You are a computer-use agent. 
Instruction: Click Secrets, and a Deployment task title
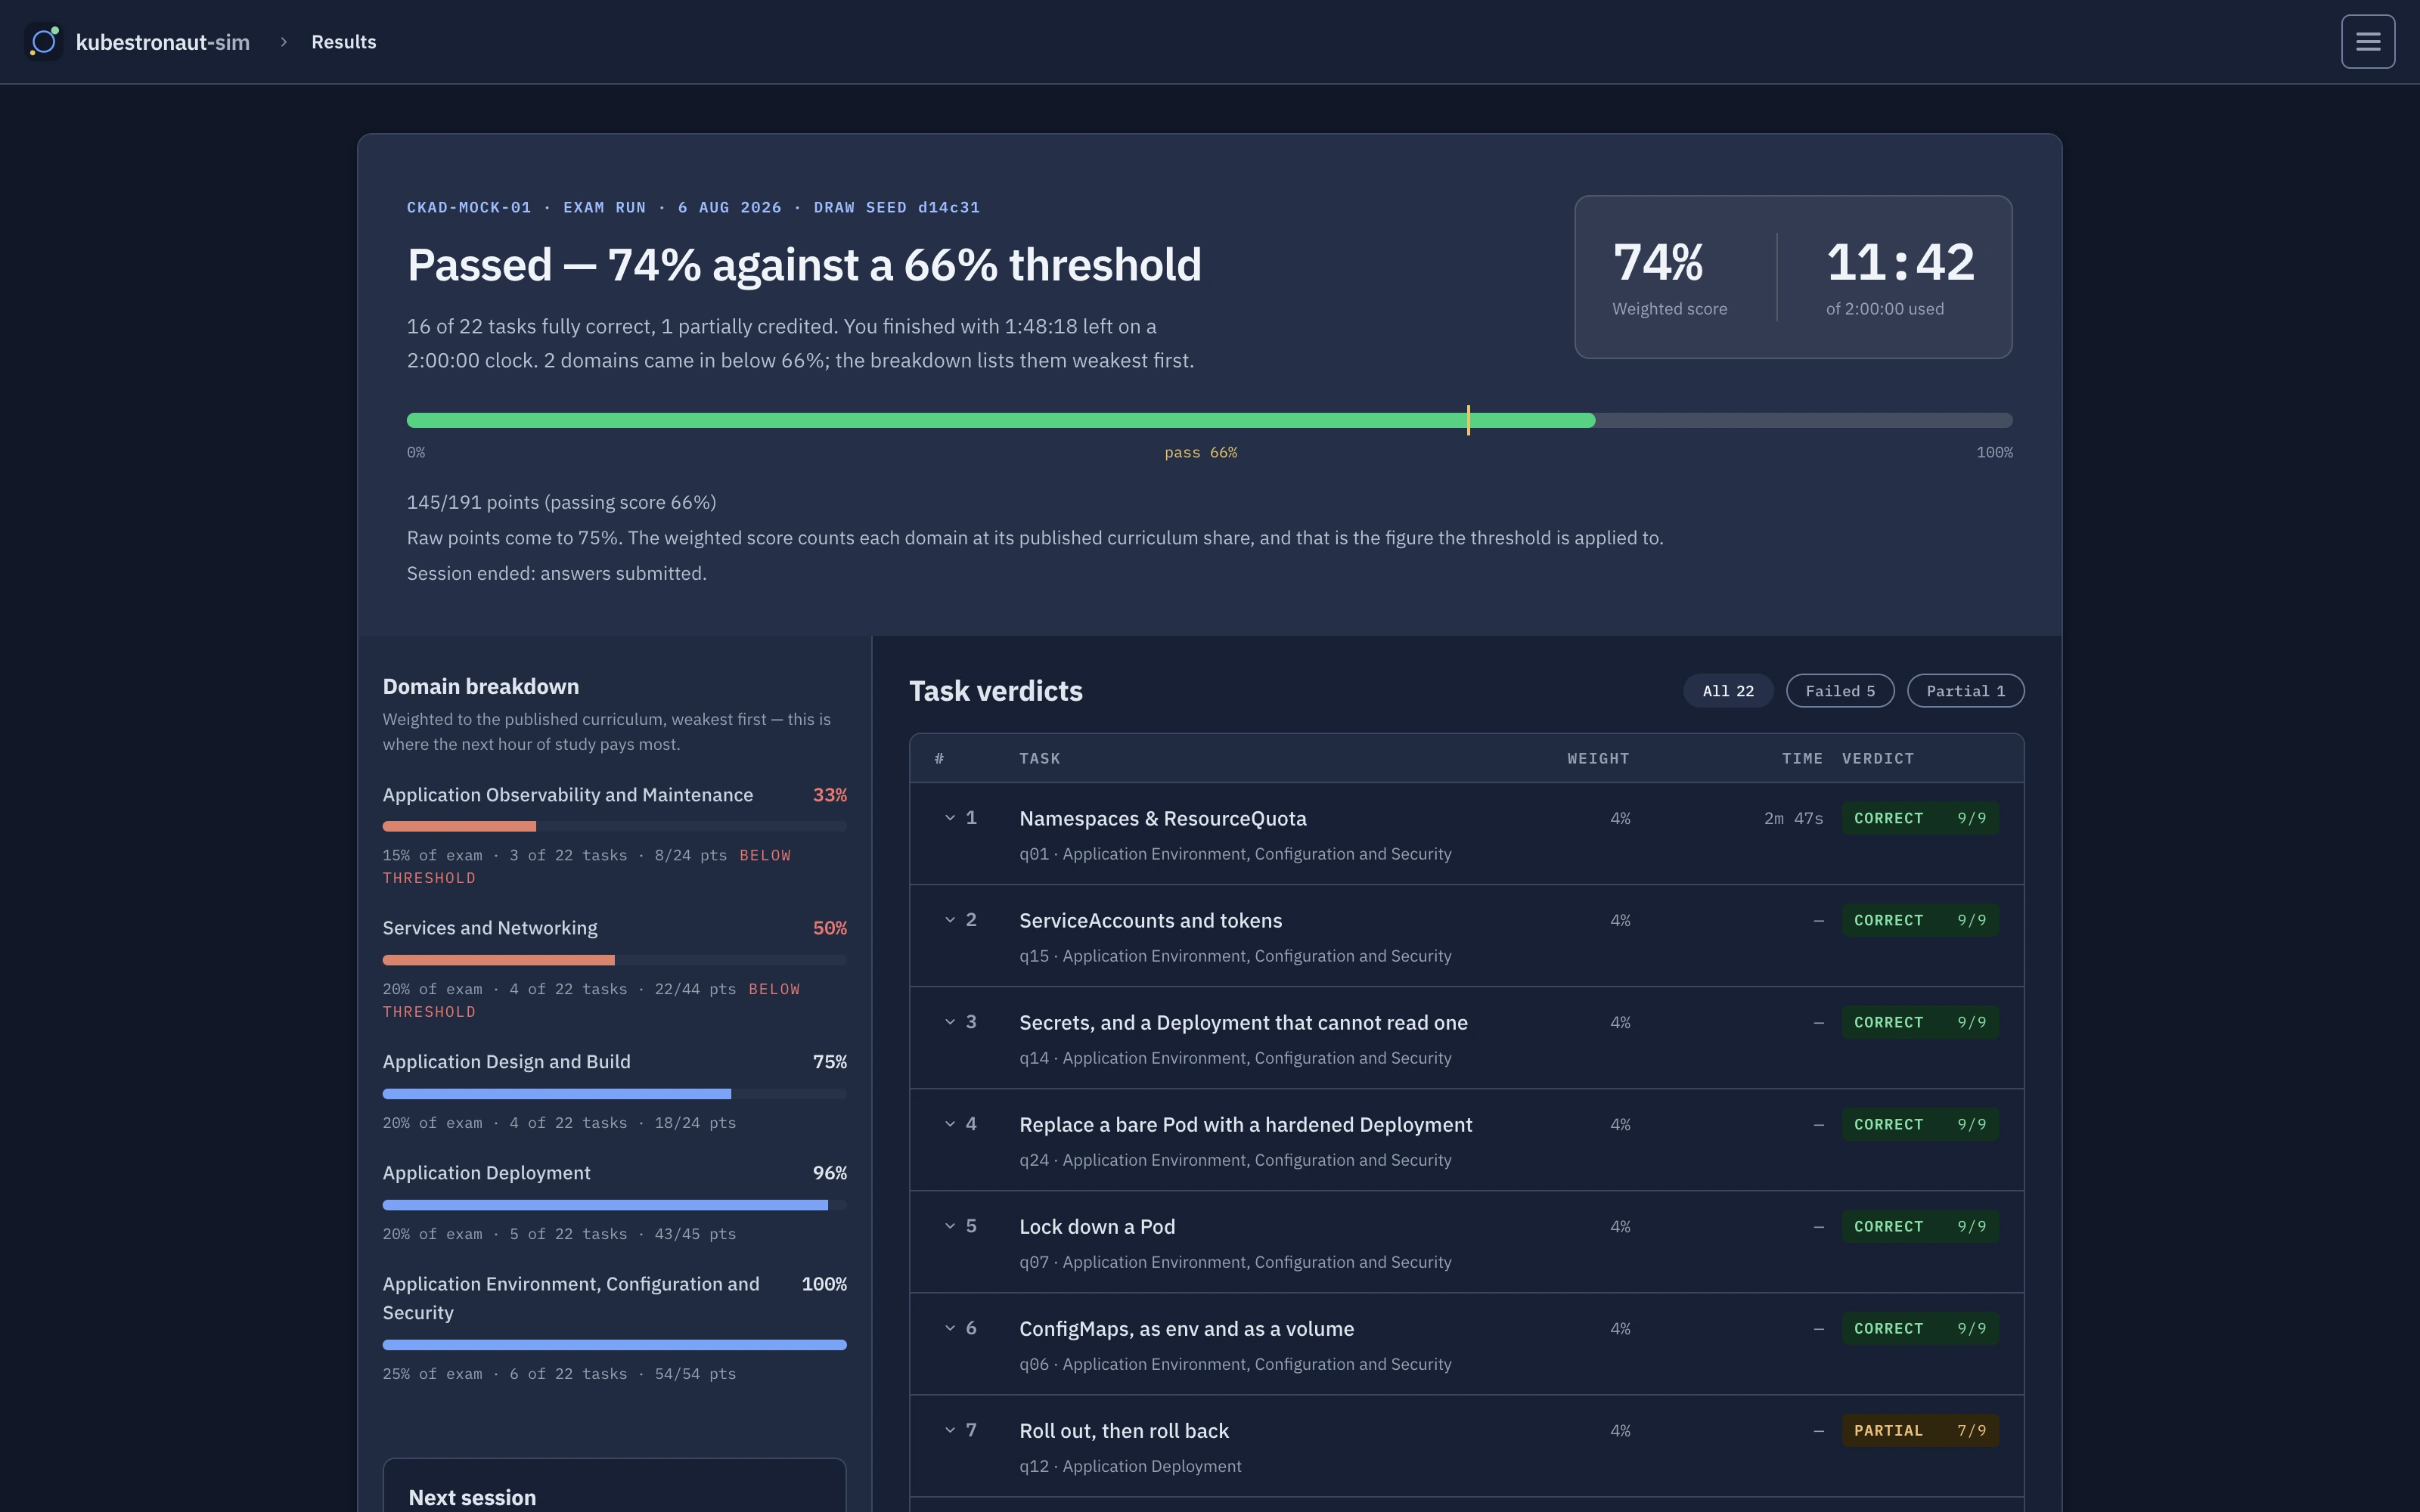(1243, 1022)
